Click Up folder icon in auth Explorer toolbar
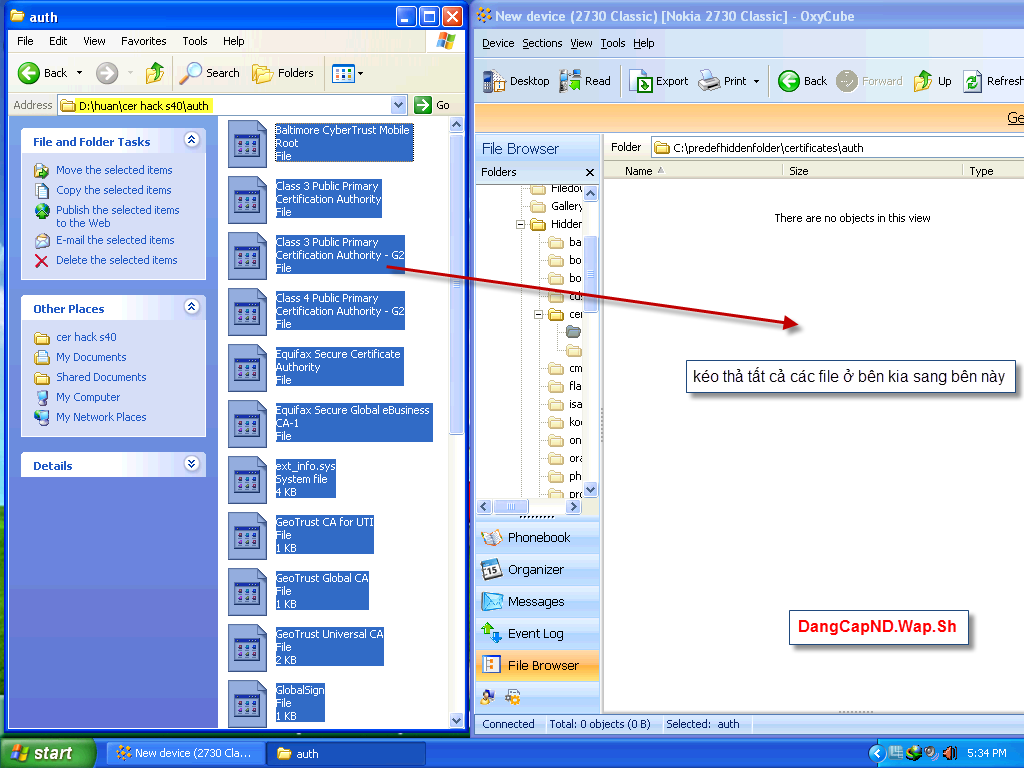The width and height of the screenshot is (1024, 768). tap(155, 73)
